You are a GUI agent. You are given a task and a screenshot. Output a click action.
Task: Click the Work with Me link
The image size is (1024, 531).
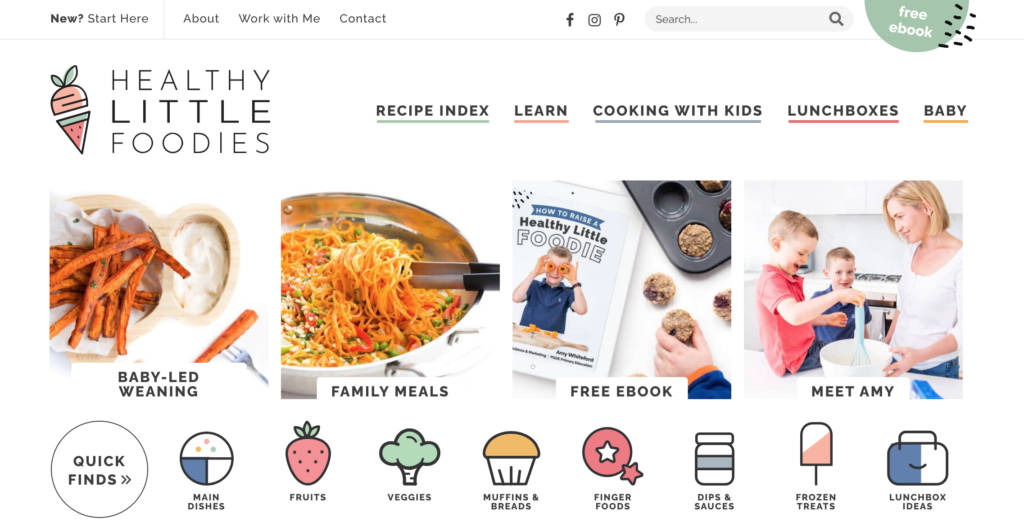(279, 19)
